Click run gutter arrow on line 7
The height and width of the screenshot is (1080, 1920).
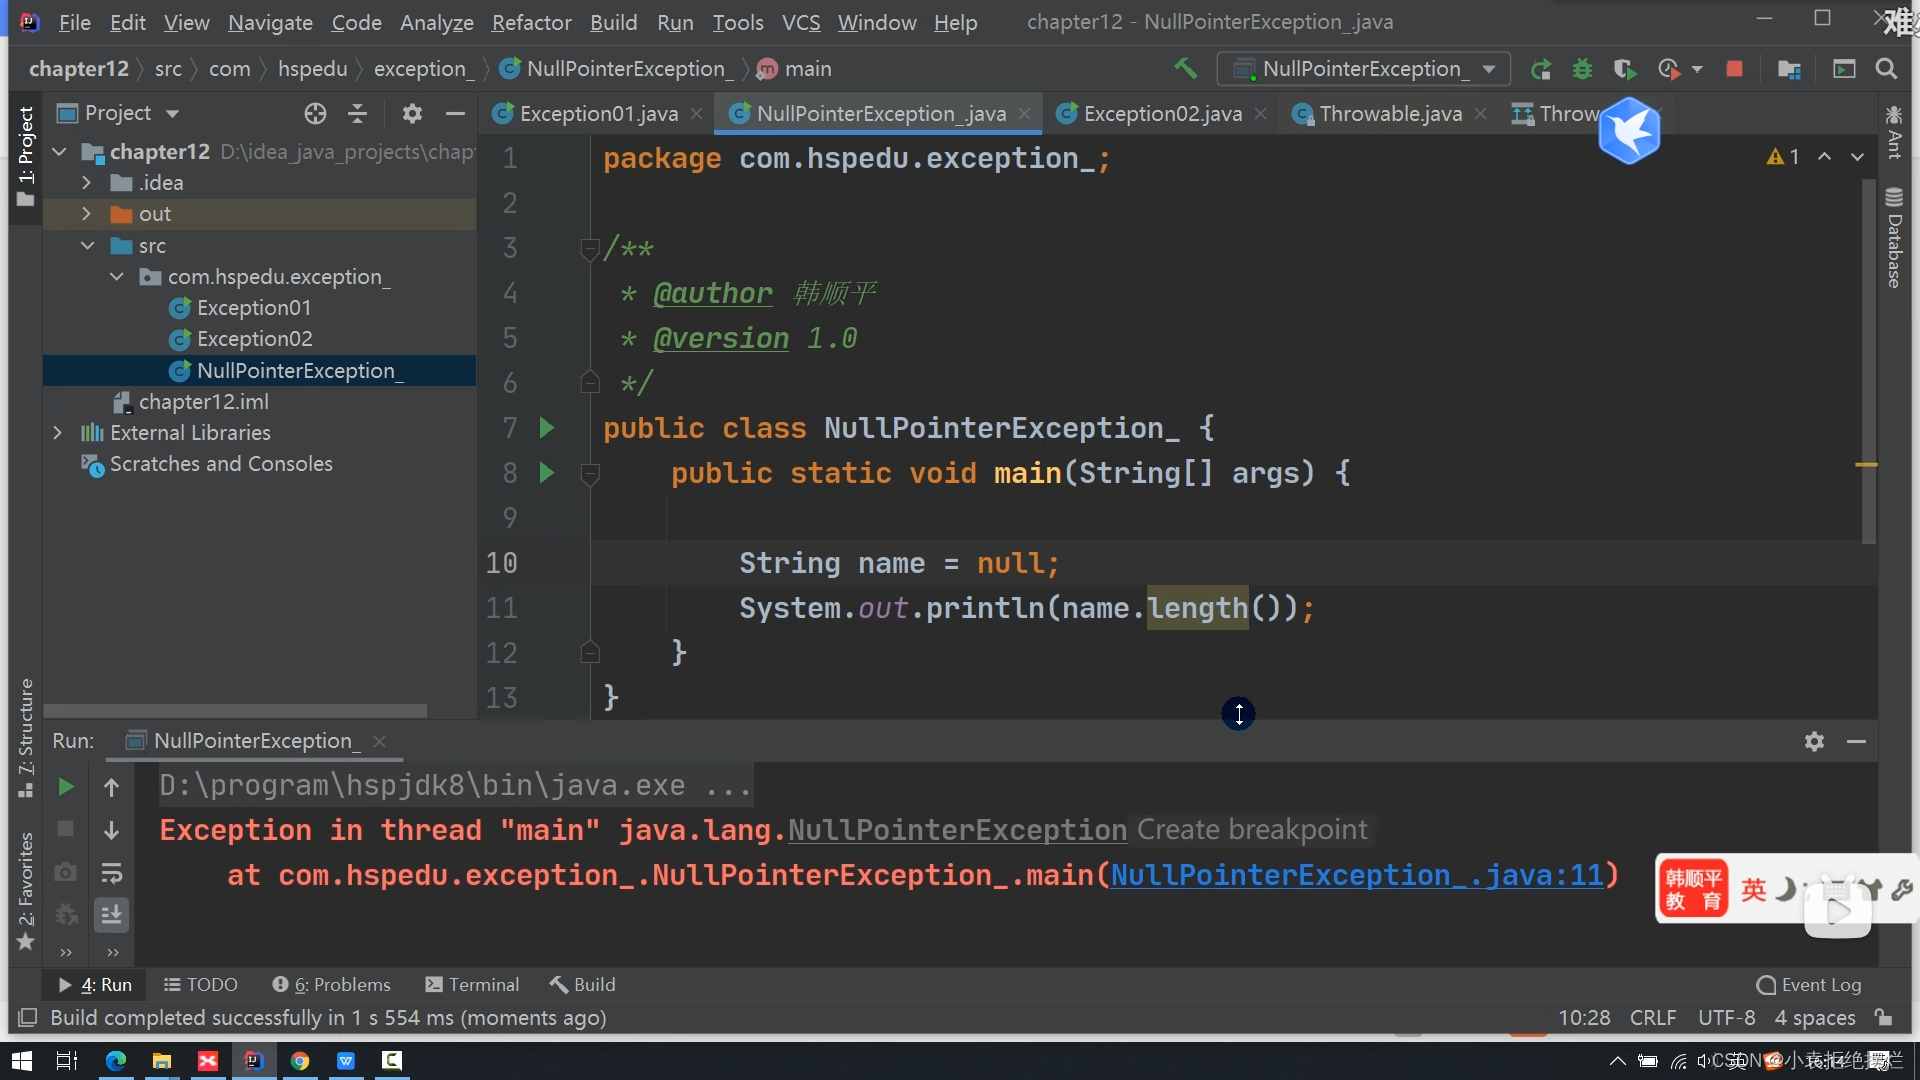546,428
